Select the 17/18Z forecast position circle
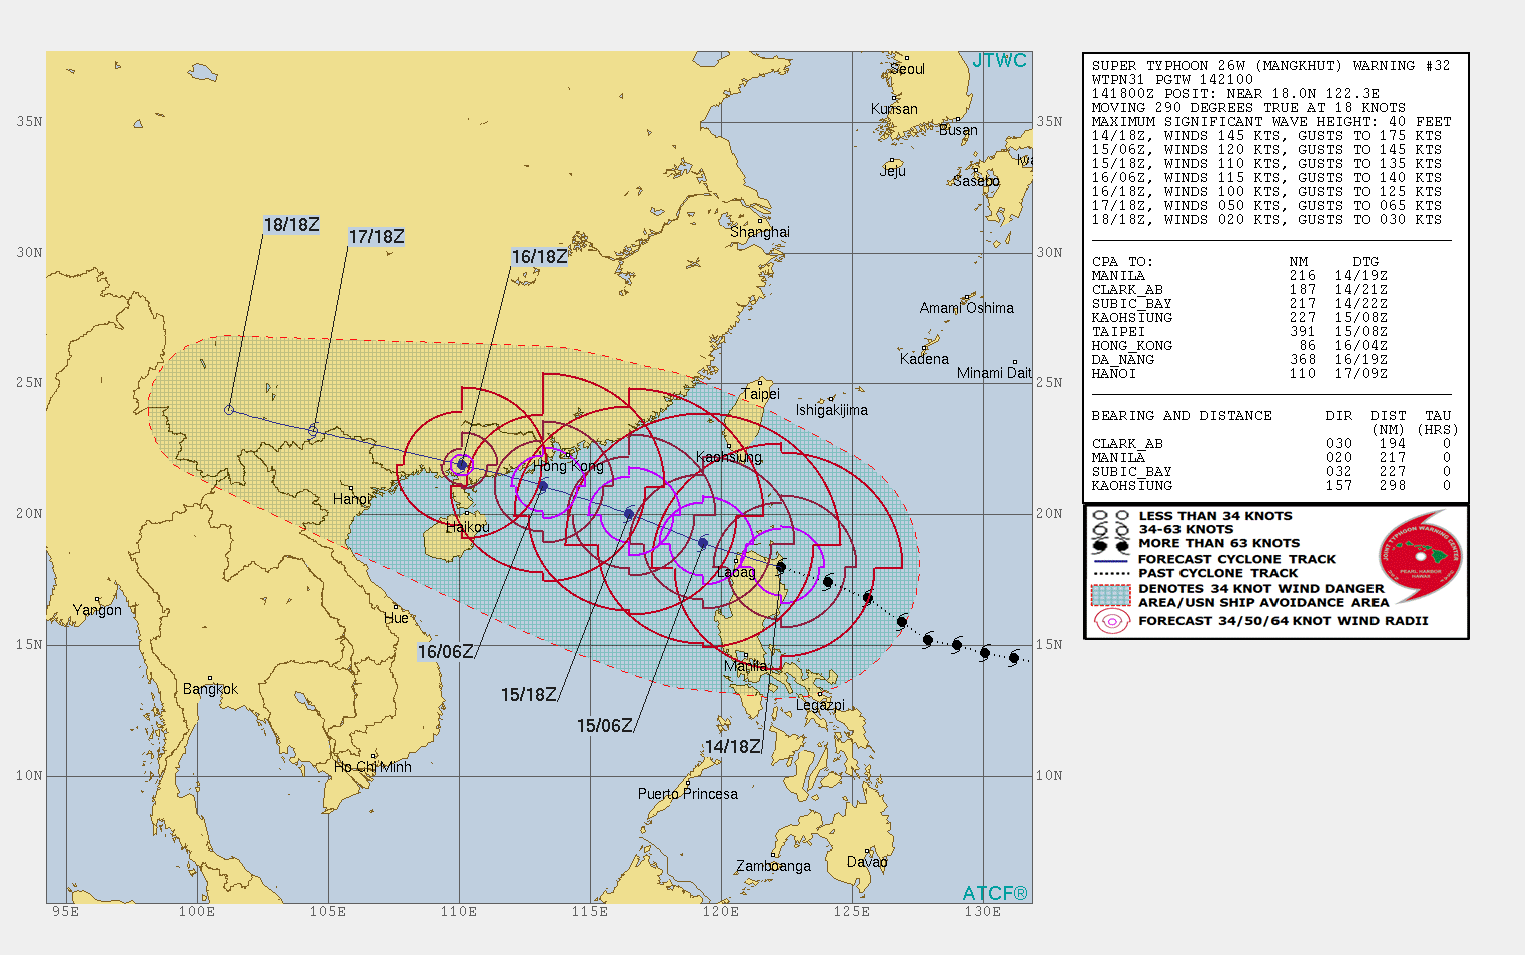1525x955 pixels. pos(313,430)
